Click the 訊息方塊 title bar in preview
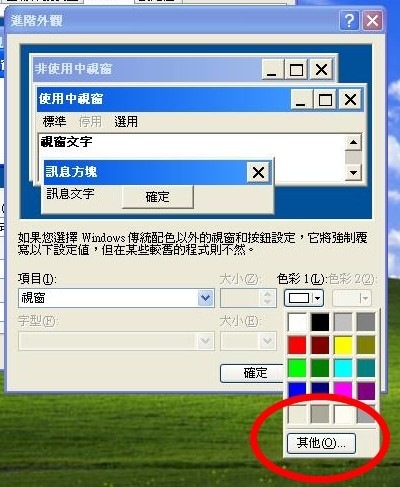This screenshot has height=487, width=400. pos(145,172)
